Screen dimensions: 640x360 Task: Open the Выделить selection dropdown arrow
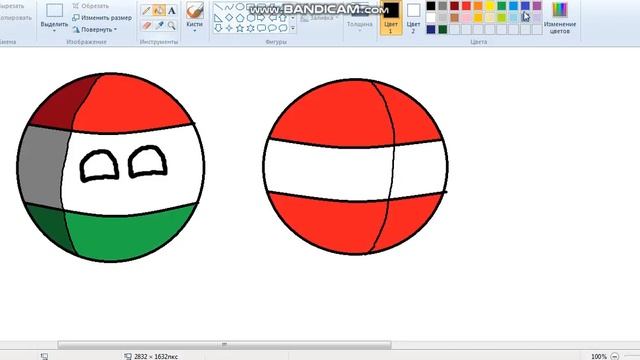pos(54,31)
